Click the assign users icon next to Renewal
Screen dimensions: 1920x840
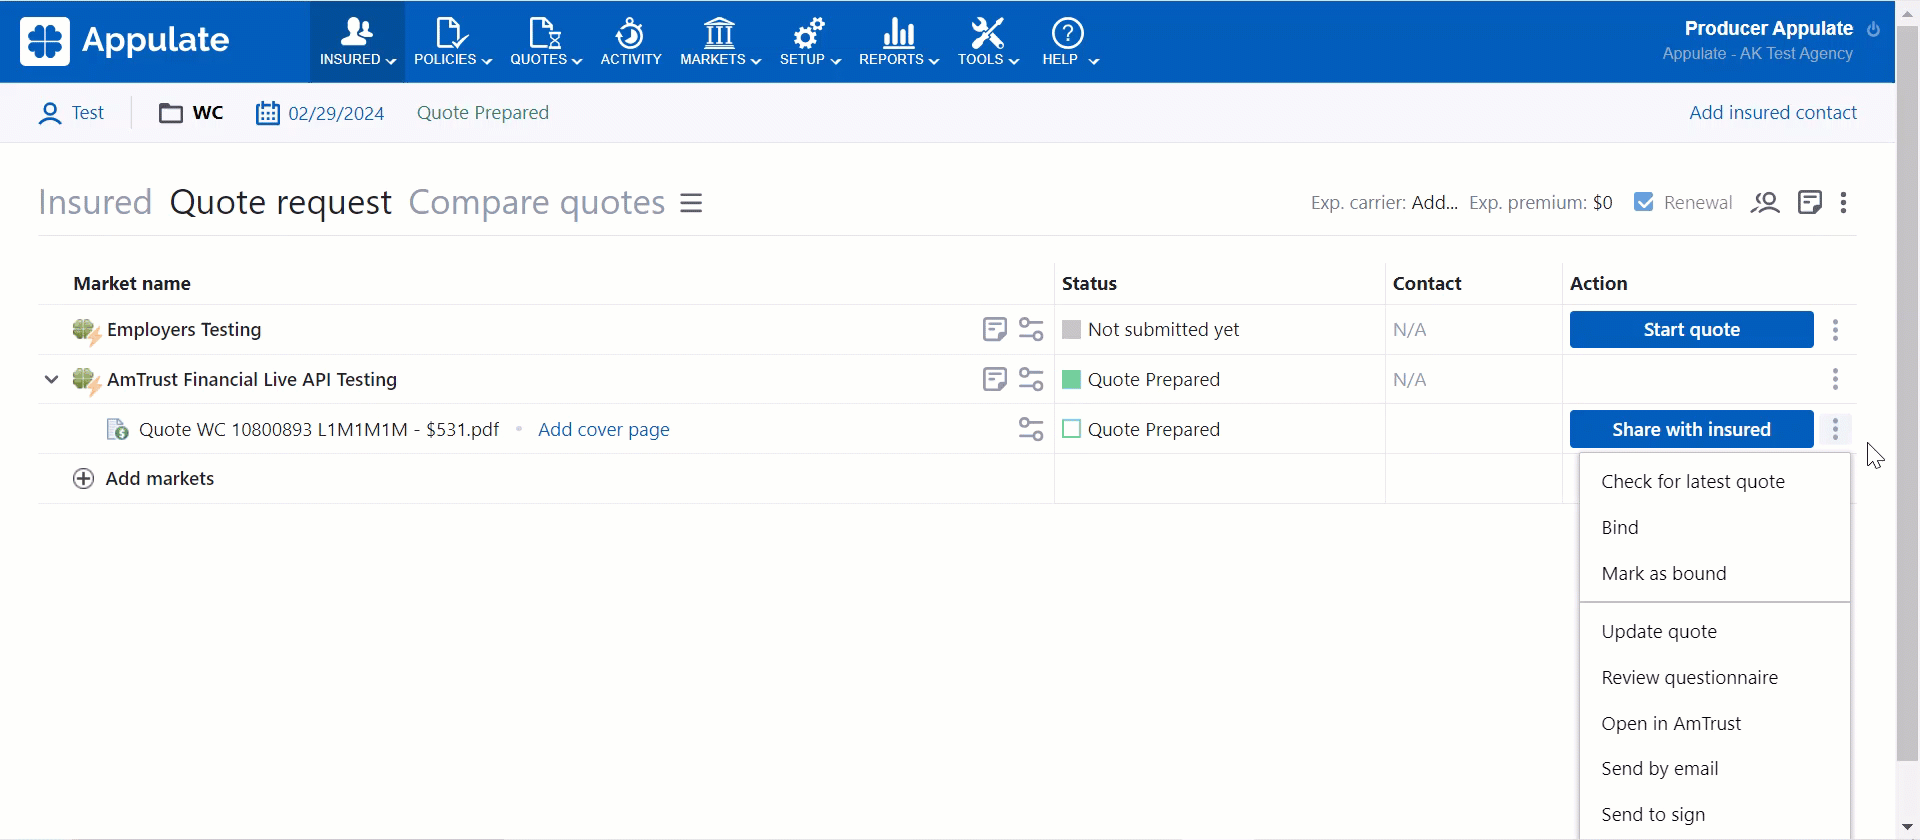(1765, 203)
